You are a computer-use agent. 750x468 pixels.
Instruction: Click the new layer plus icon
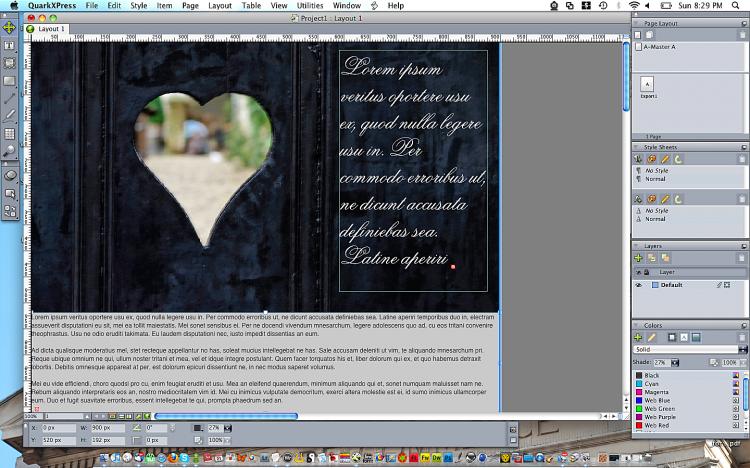(x=638, y=258)
